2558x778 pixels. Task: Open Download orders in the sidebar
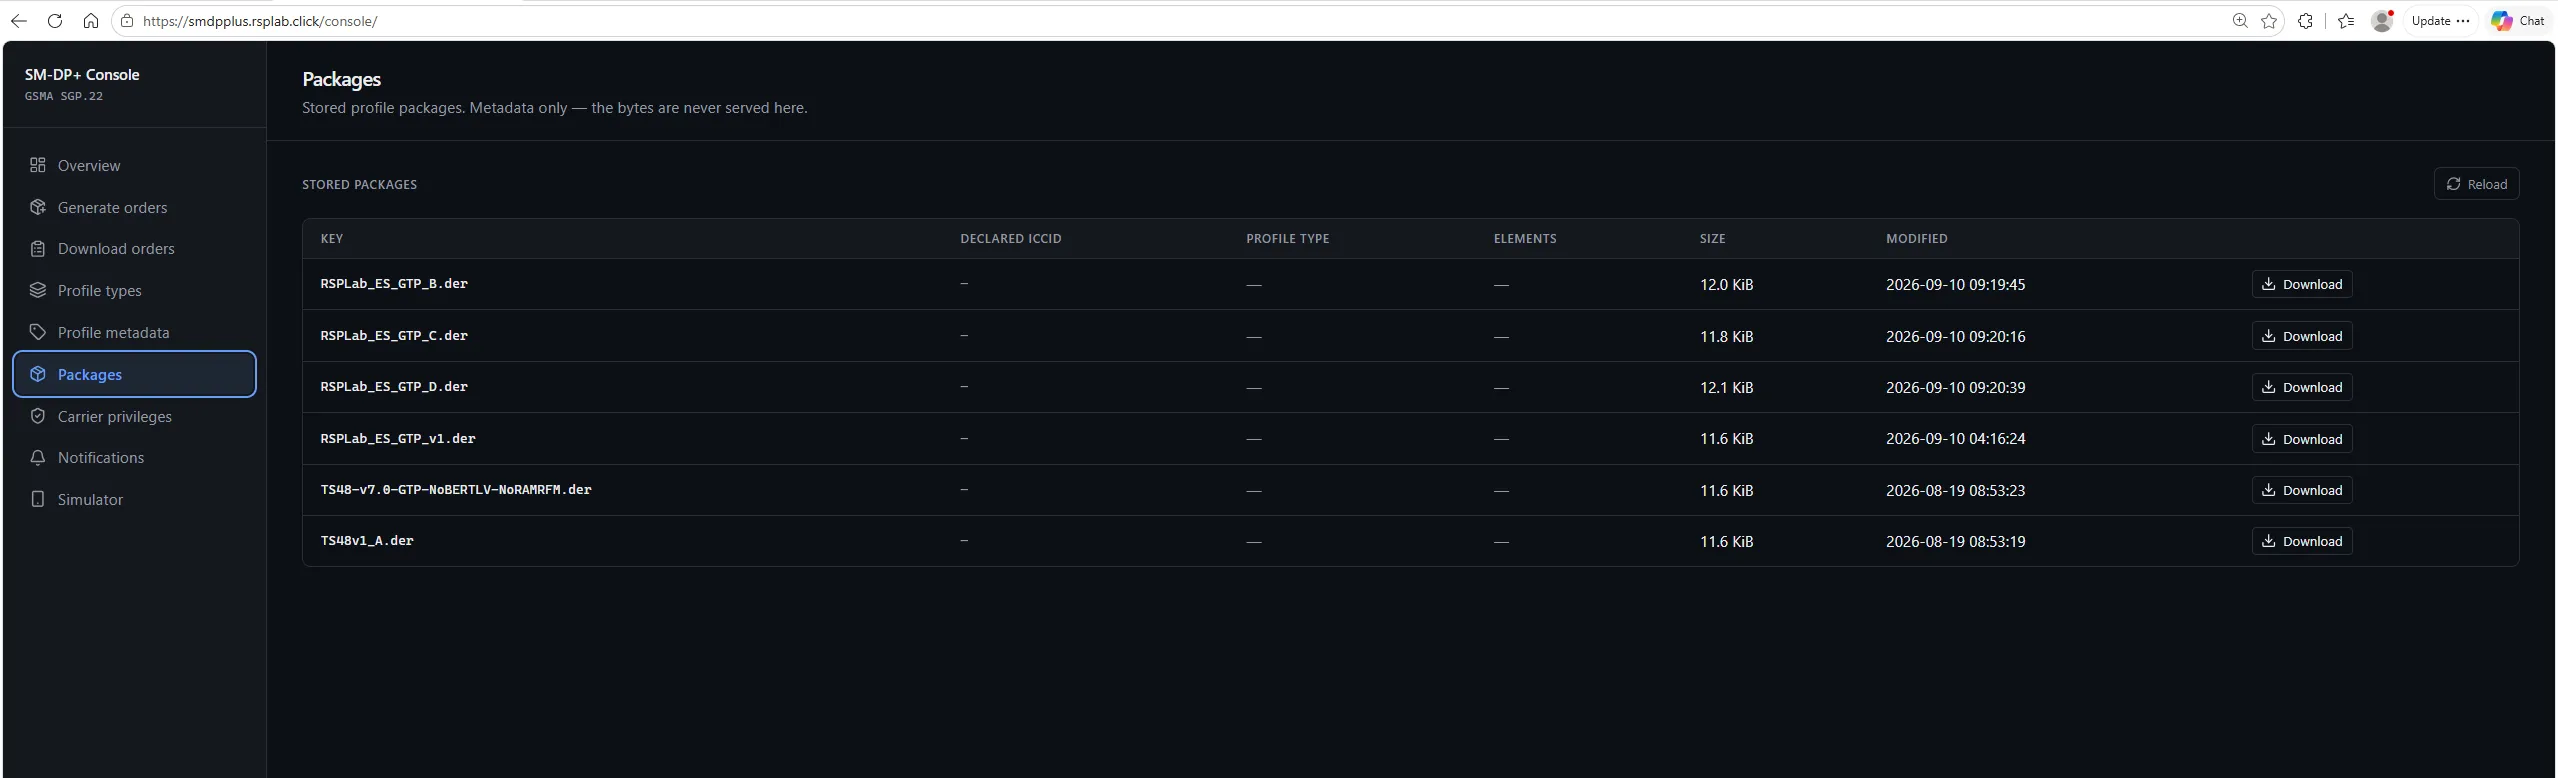click(134, 248)
